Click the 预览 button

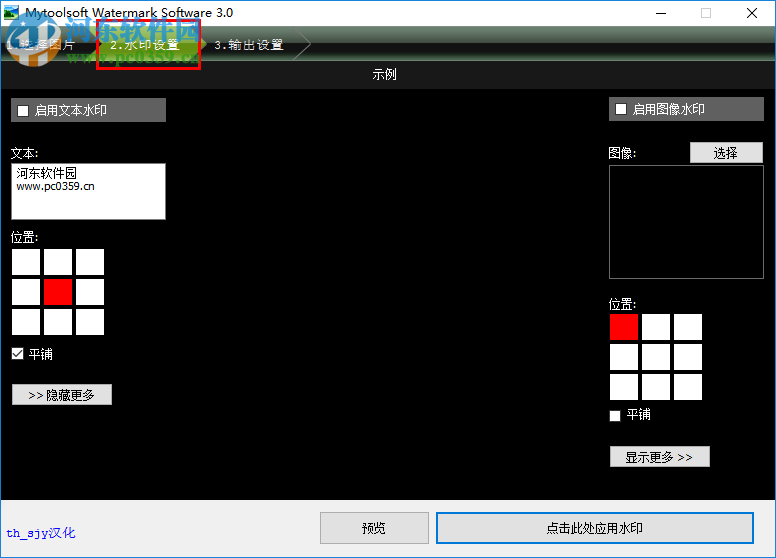374,528
